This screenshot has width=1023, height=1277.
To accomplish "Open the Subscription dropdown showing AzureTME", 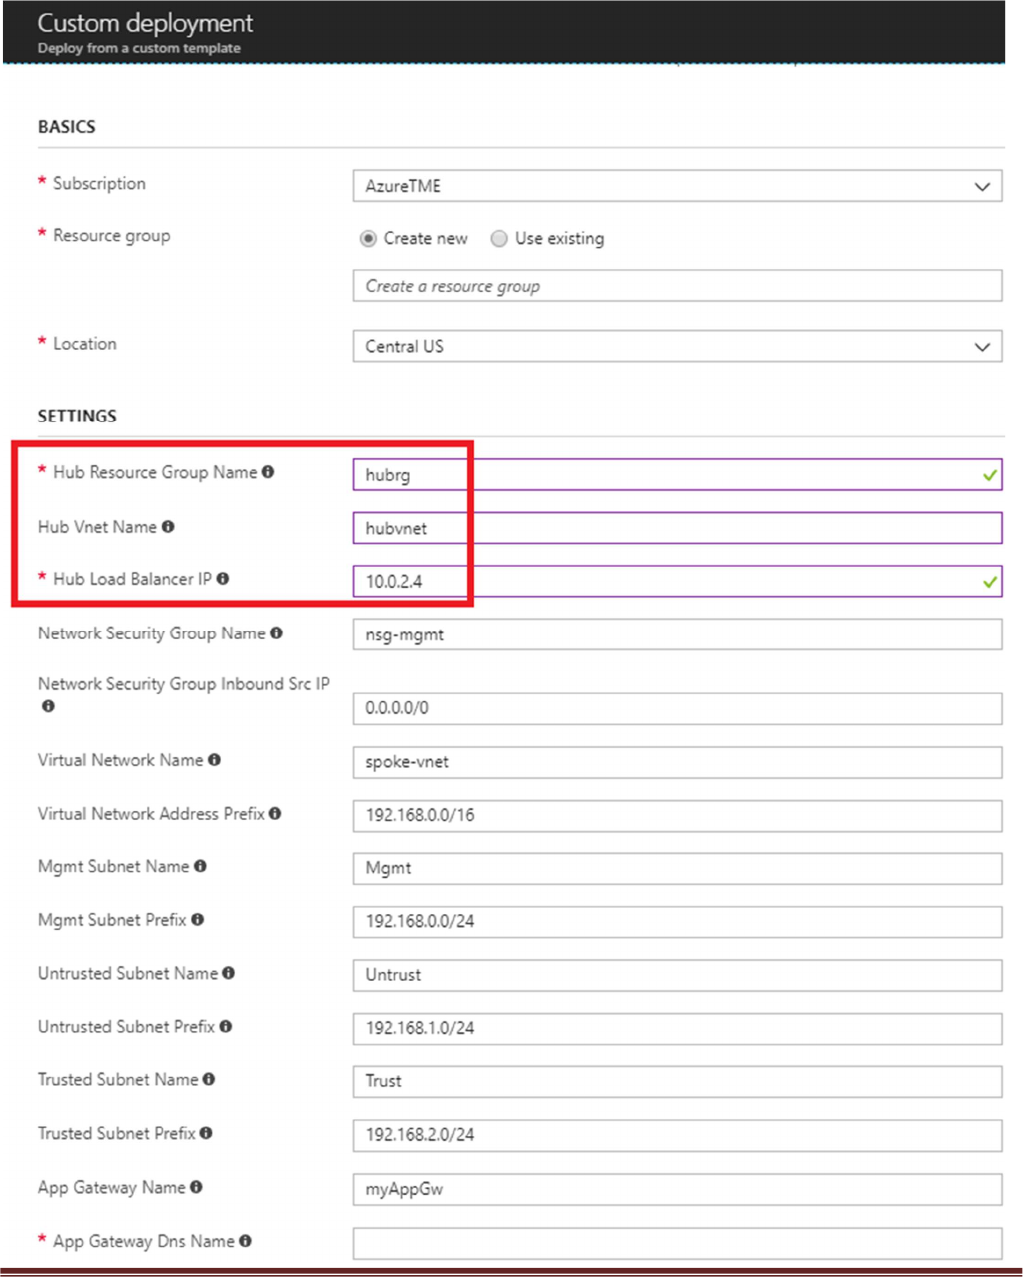I will pos(677,186).
